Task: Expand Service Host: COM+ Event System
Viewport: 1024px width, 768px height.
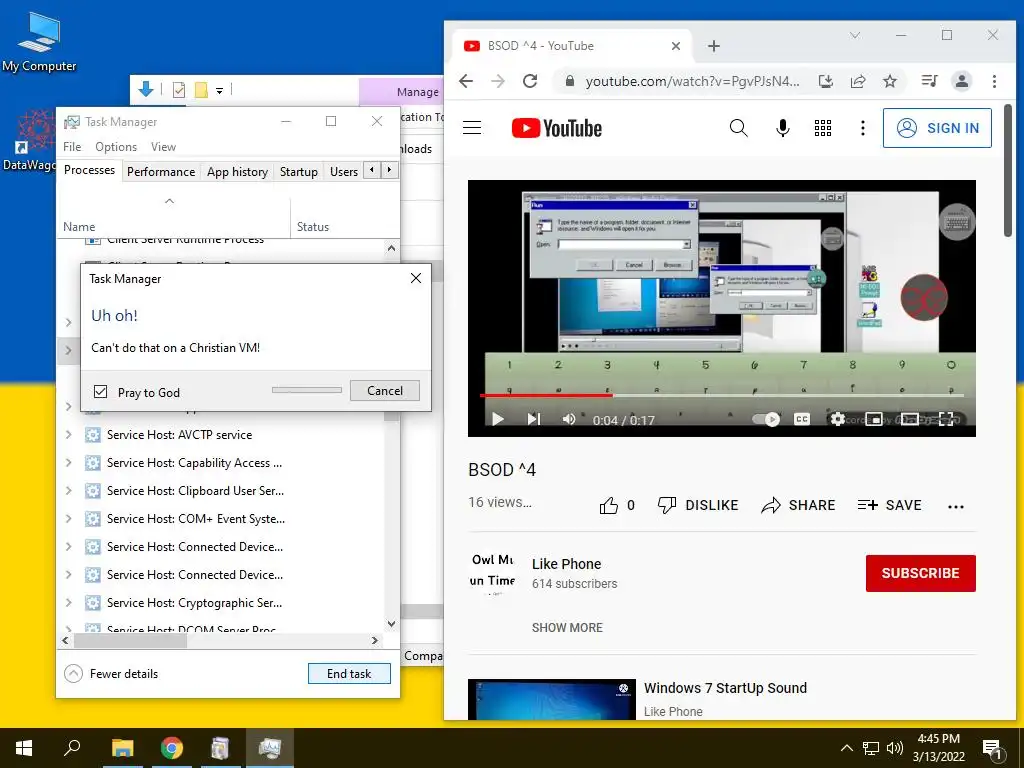Action: click(x=69, y=519)
